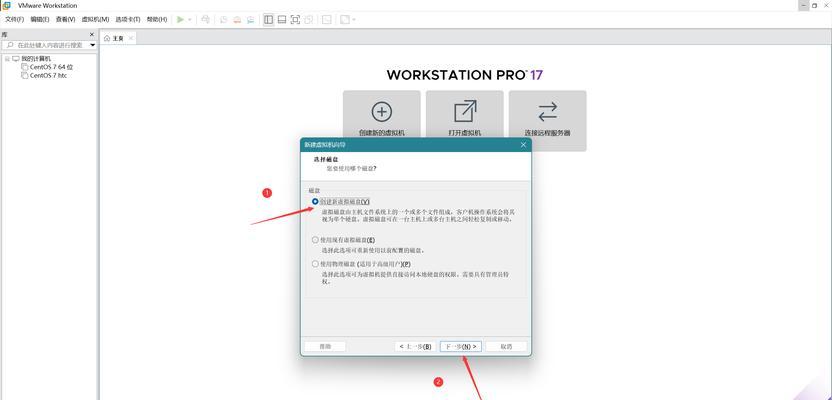
Task: Click the VMware Workstation title bar icon
Action: [x=7, y=5]
